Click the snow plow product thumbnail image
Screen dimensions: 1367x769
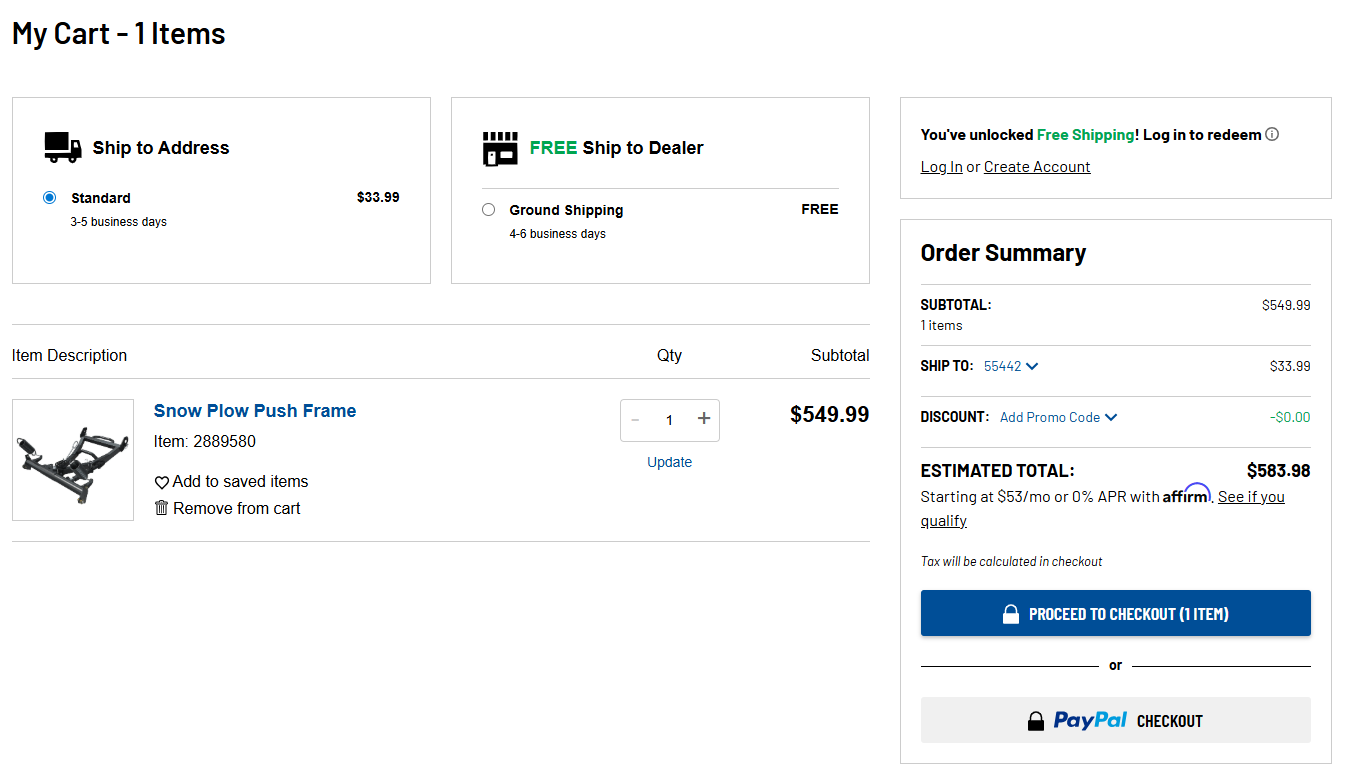[x=72, y=460]
